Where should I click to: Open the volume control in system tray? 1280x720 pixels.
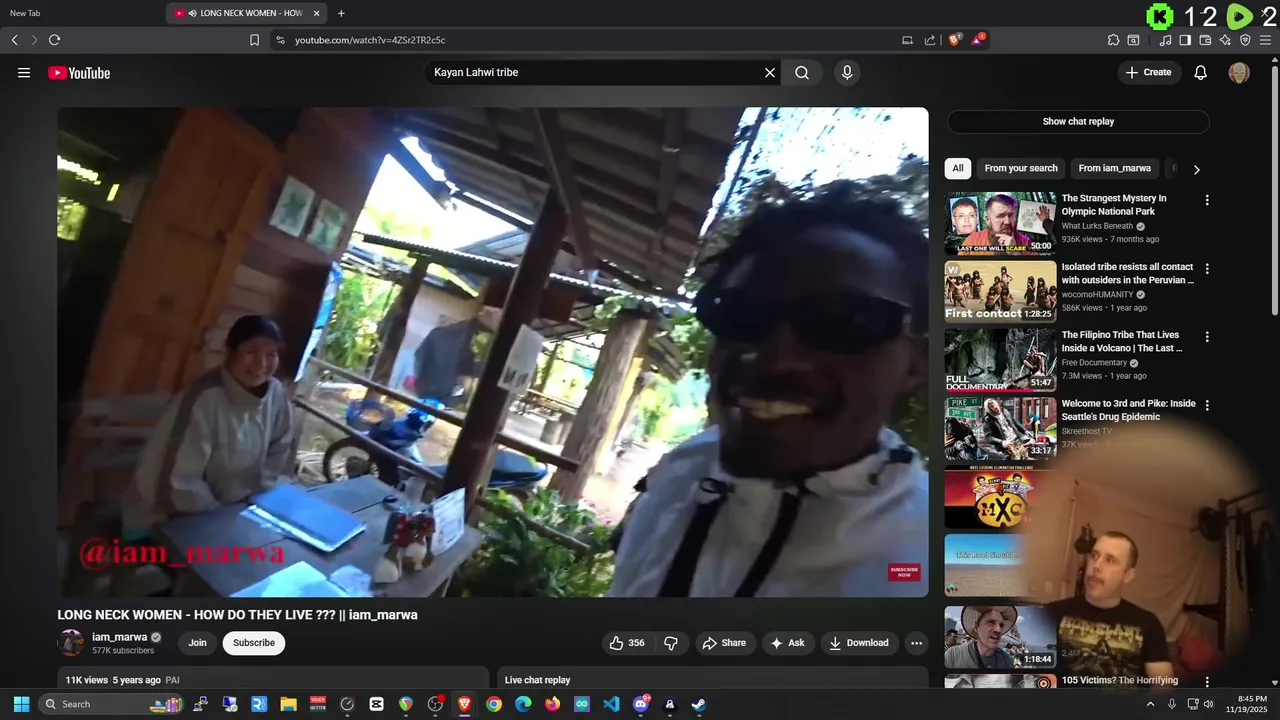click(1208, 704)
